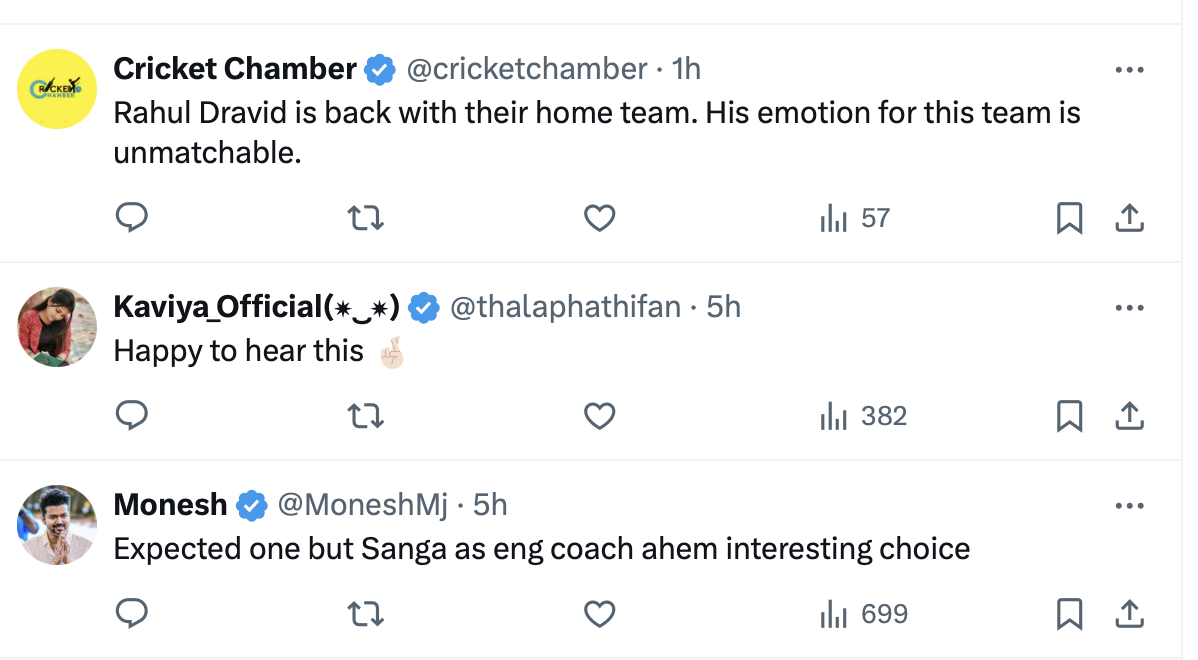The height and width of the screenshot is (660, 1198).
Task: Reply to Monesh's Sanga coach tweet
Action: coord(132,613)
